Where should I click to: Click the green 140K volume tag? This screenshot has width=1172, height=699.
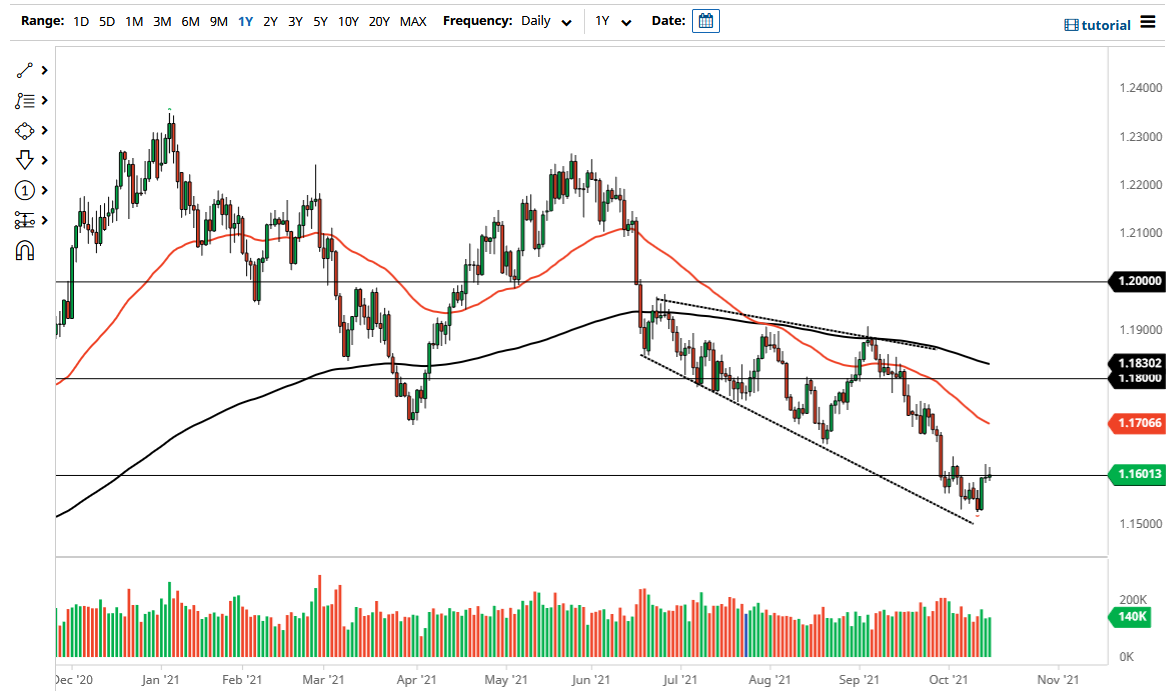coord(1130,617)
